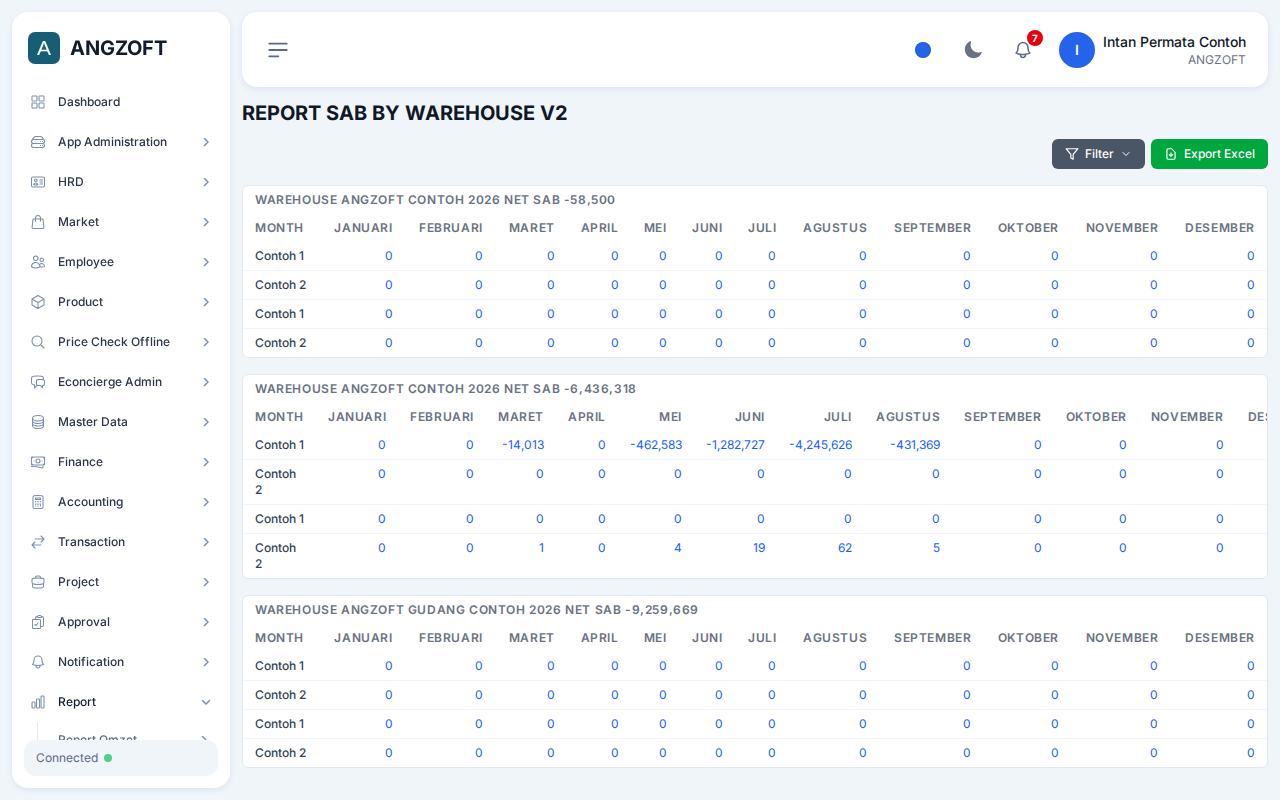Viewport: 1280px width, 800px height.
Task: Collapse the Report submenu chevron
Action: click(x=206, y=702)
